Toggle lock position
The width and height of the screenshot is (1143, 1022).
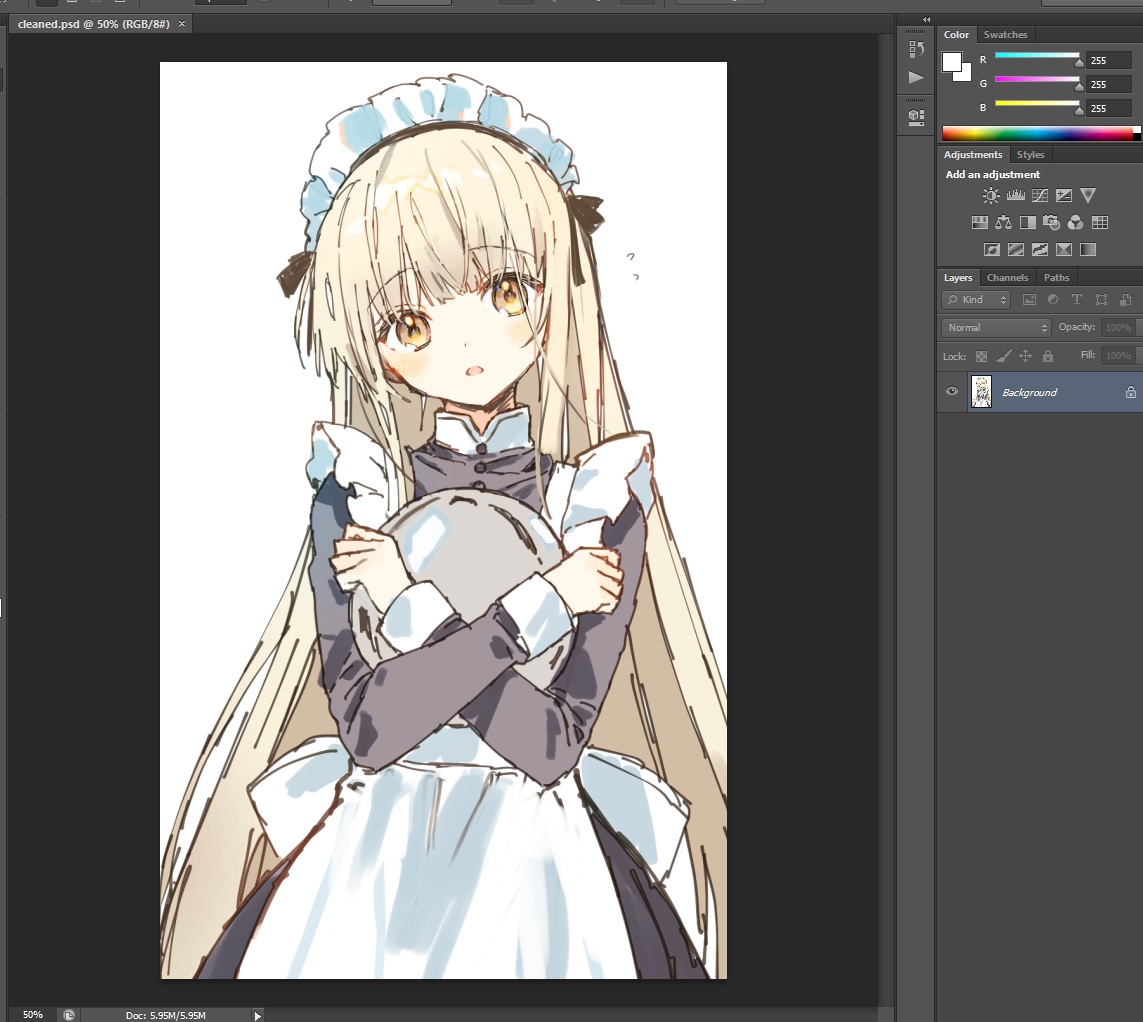pyautogui.click(x=1025, y=356)
